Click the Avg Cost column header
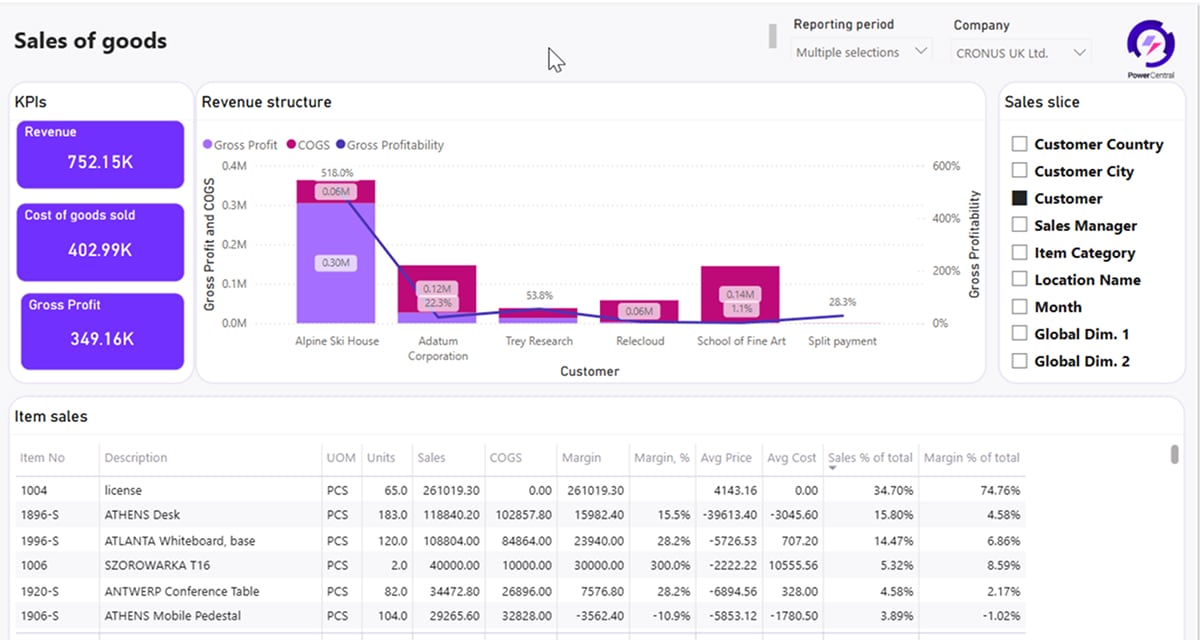The width and height of the screenshot is (1200, 640). pyautogui.click(x=792, y=457)
